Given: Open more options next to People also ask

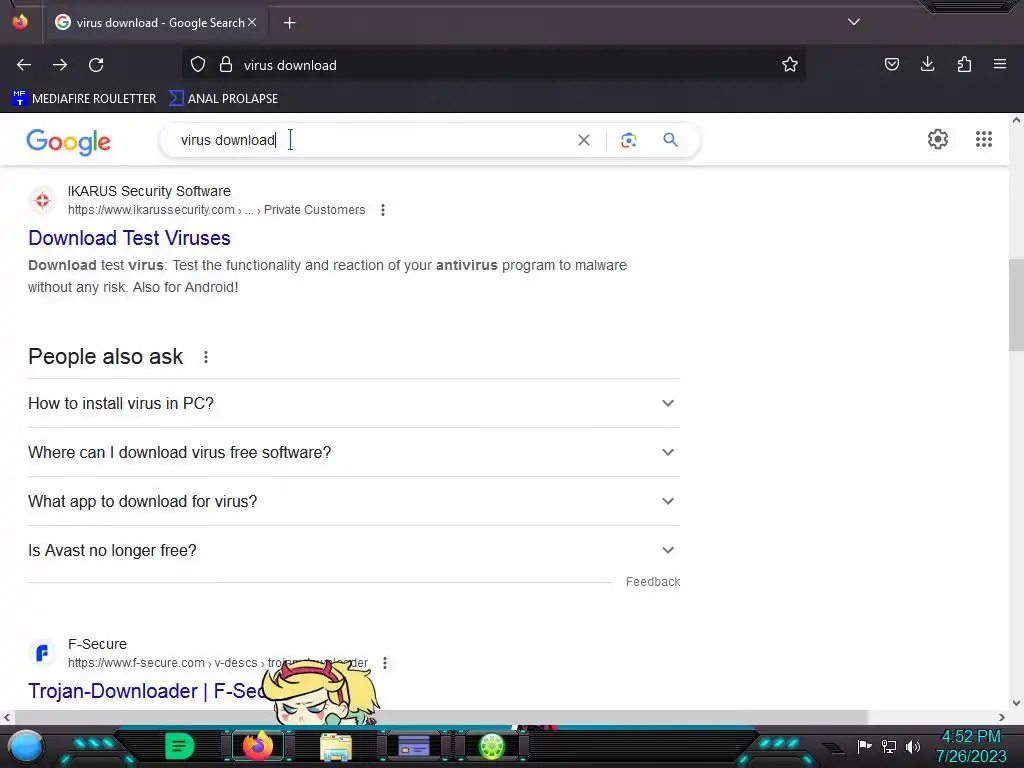Looking at the screenshot, I should [206, 357].
